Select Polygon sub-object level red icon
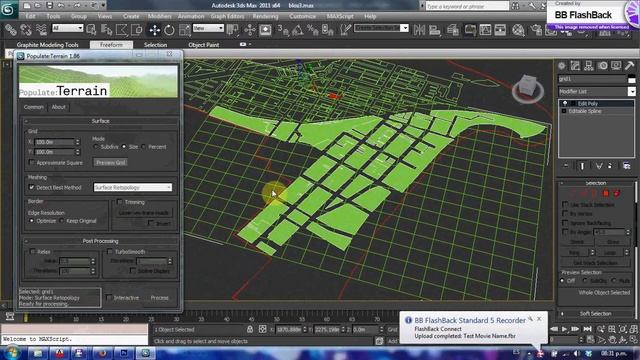Image resolution: width=640 pixels, height=360 pixels. (x=606, y=193)
